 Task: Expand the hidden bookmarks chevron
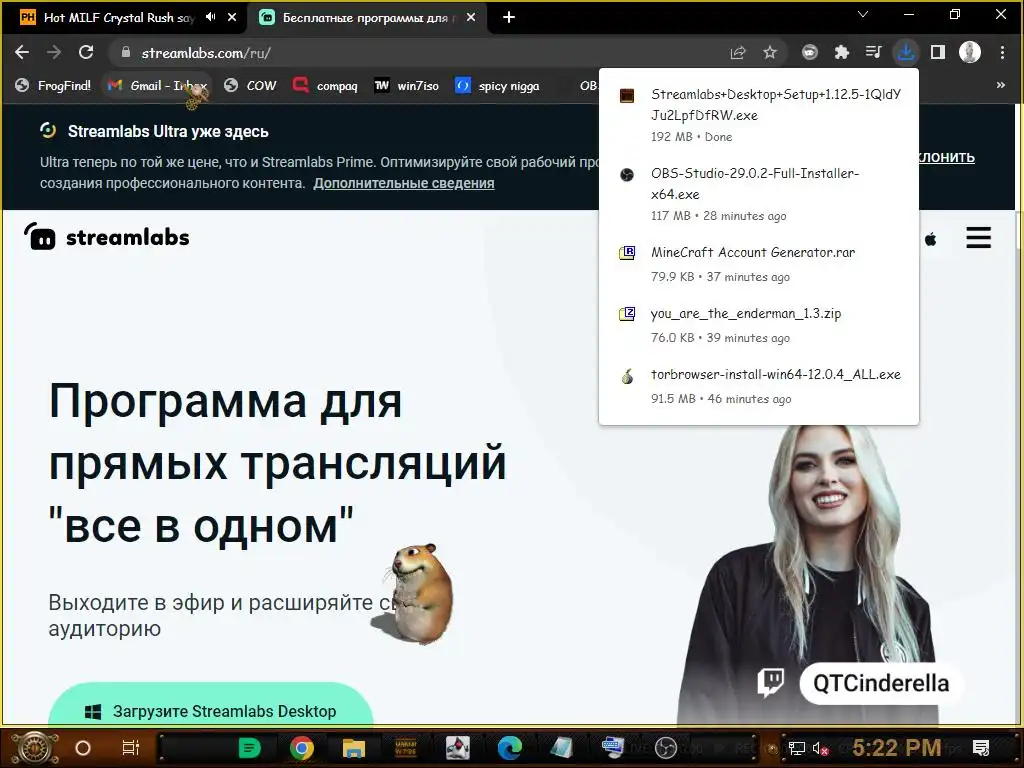click(1000, 85)
